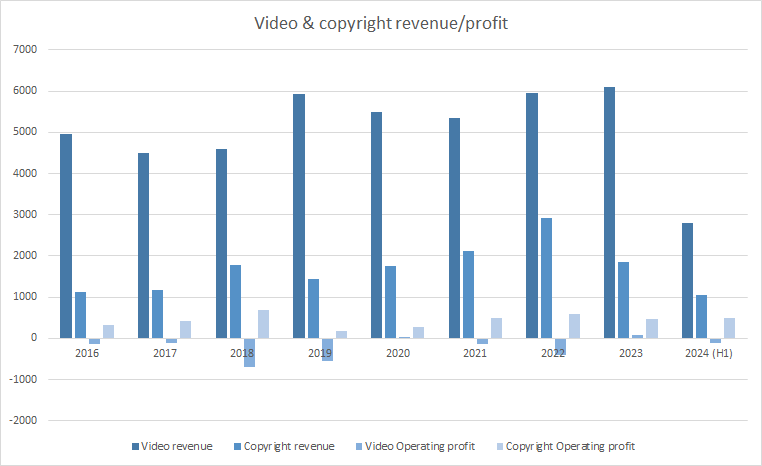The width and height of the screenshot is (762, 466).
Task: Click the 4000 y-axis value
Action: tap(25, 173)
